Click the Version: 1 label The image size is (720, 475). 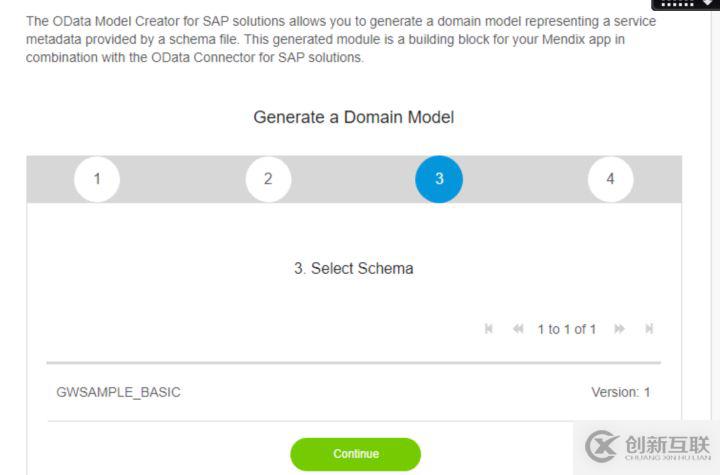pos(620,392)
